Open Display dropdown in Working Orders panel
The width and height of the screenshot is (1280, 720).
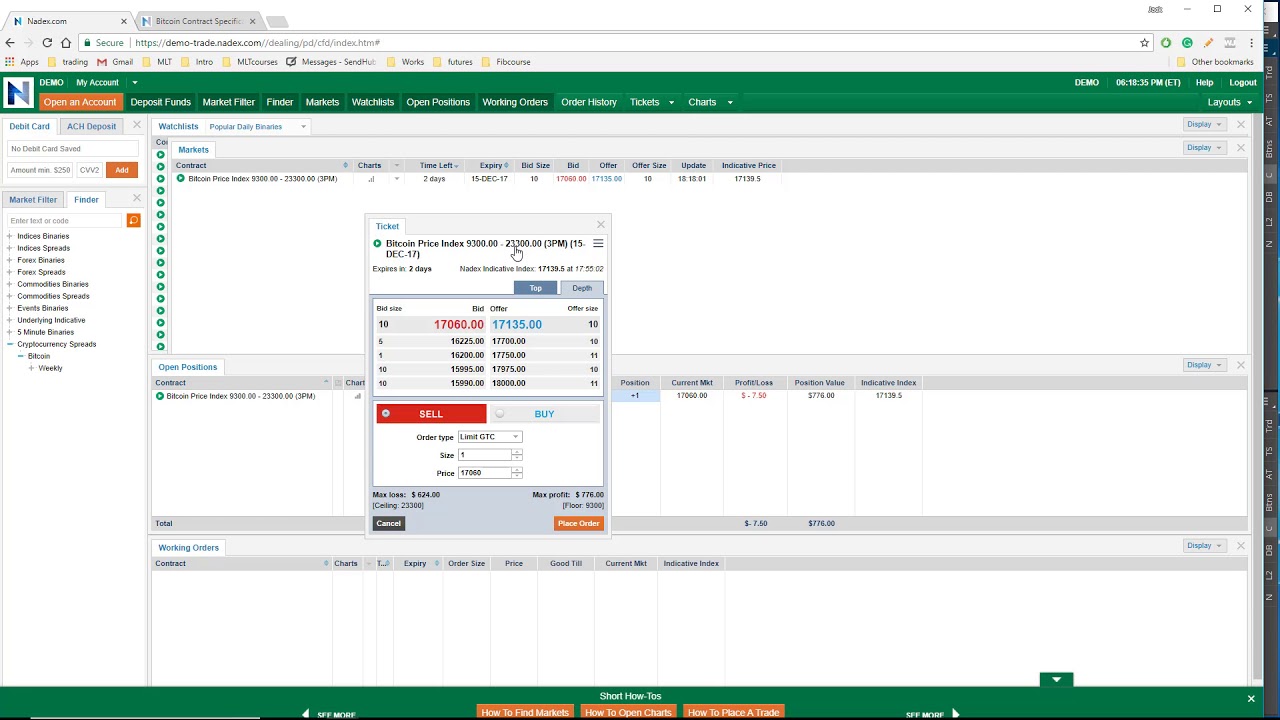[1203, 546]
